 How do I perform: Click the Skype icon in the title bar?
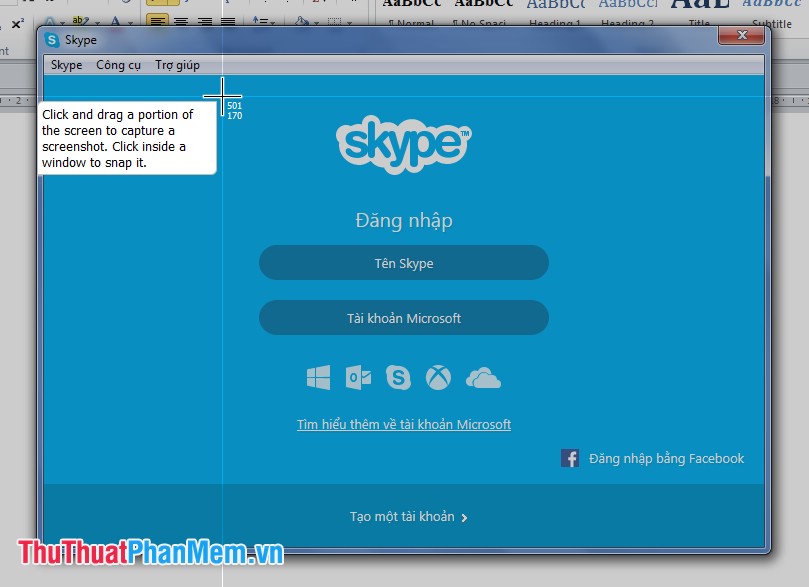click(49, 39)
